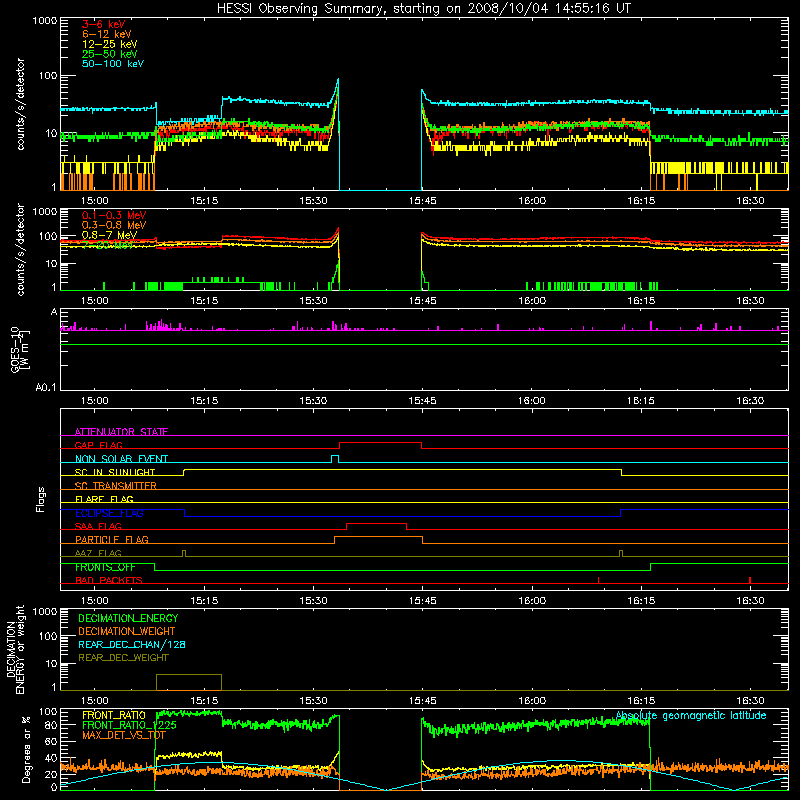Click the 0.3-0.8 MeV legend label

coord(114,225)
